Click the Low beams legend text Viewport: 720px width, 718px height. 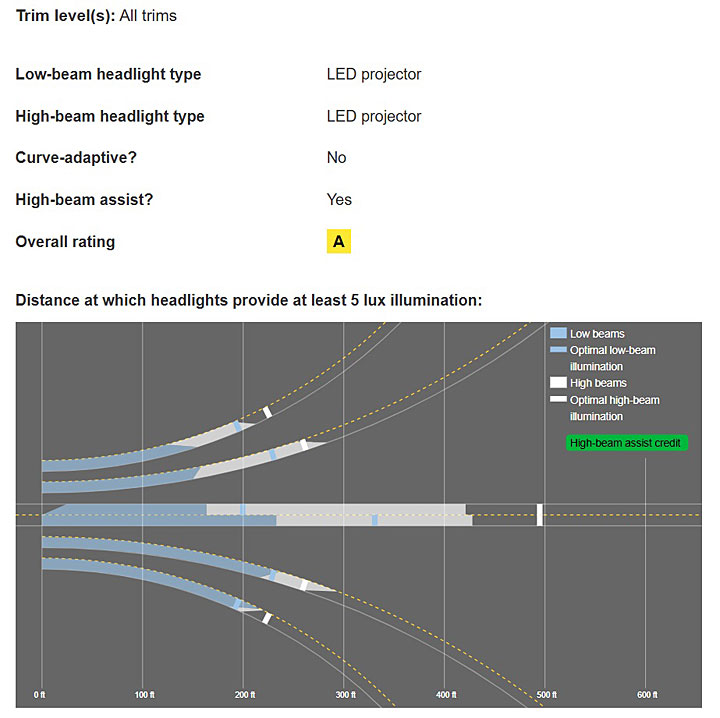coord(597,334)
